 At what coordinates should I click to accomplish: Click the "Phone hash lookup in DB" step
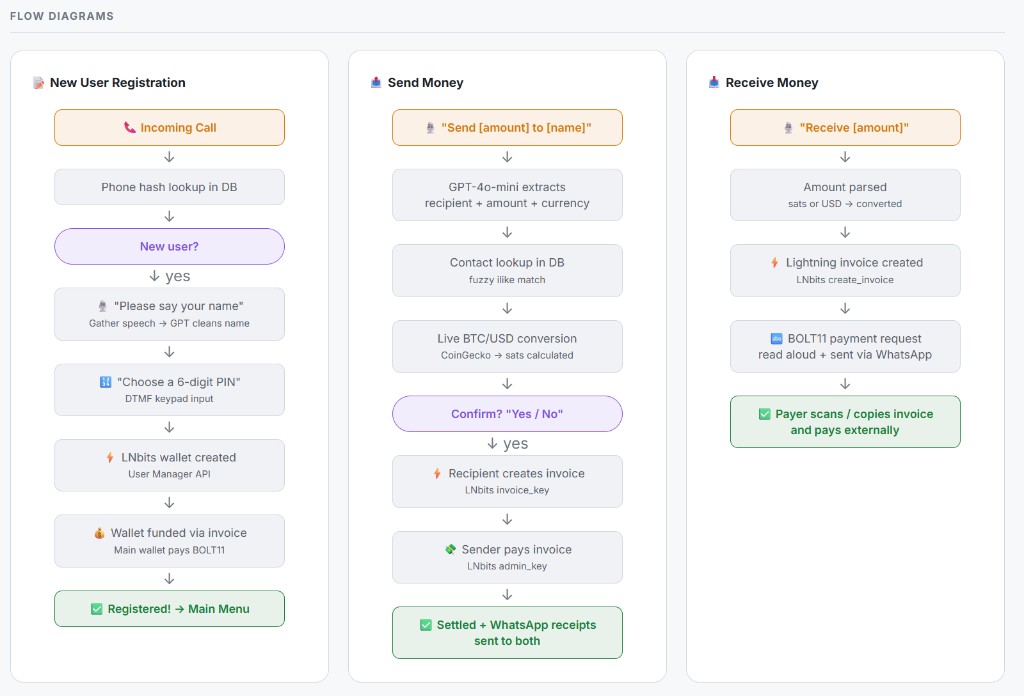pos(169,187)
